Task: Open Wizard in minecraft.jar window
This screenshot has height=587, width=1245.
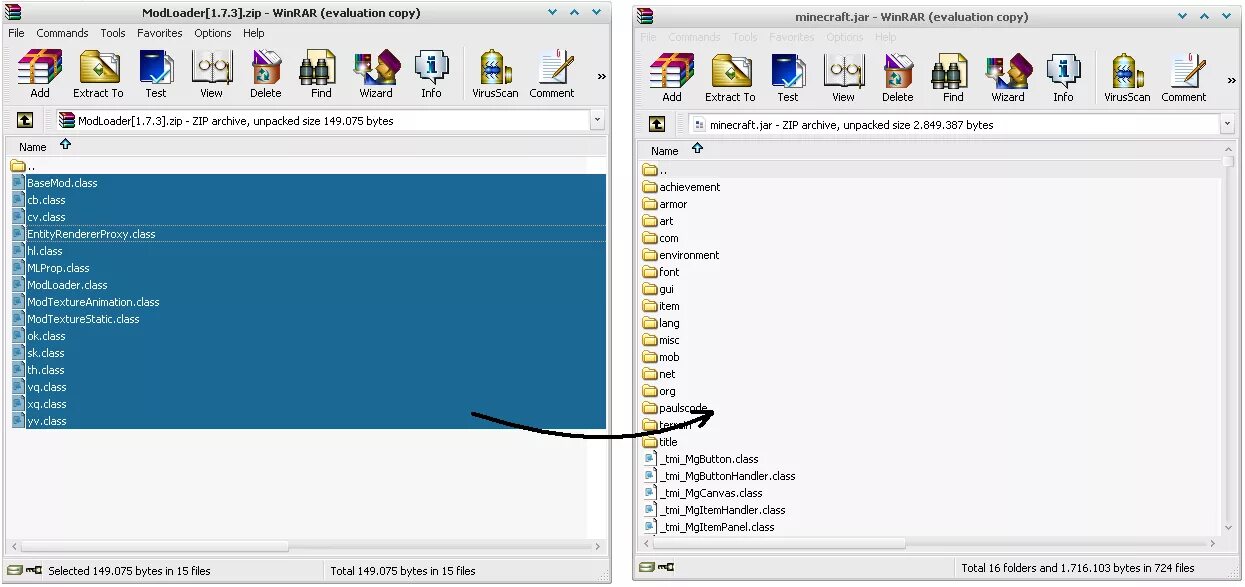Action: tap(1008, 78)
